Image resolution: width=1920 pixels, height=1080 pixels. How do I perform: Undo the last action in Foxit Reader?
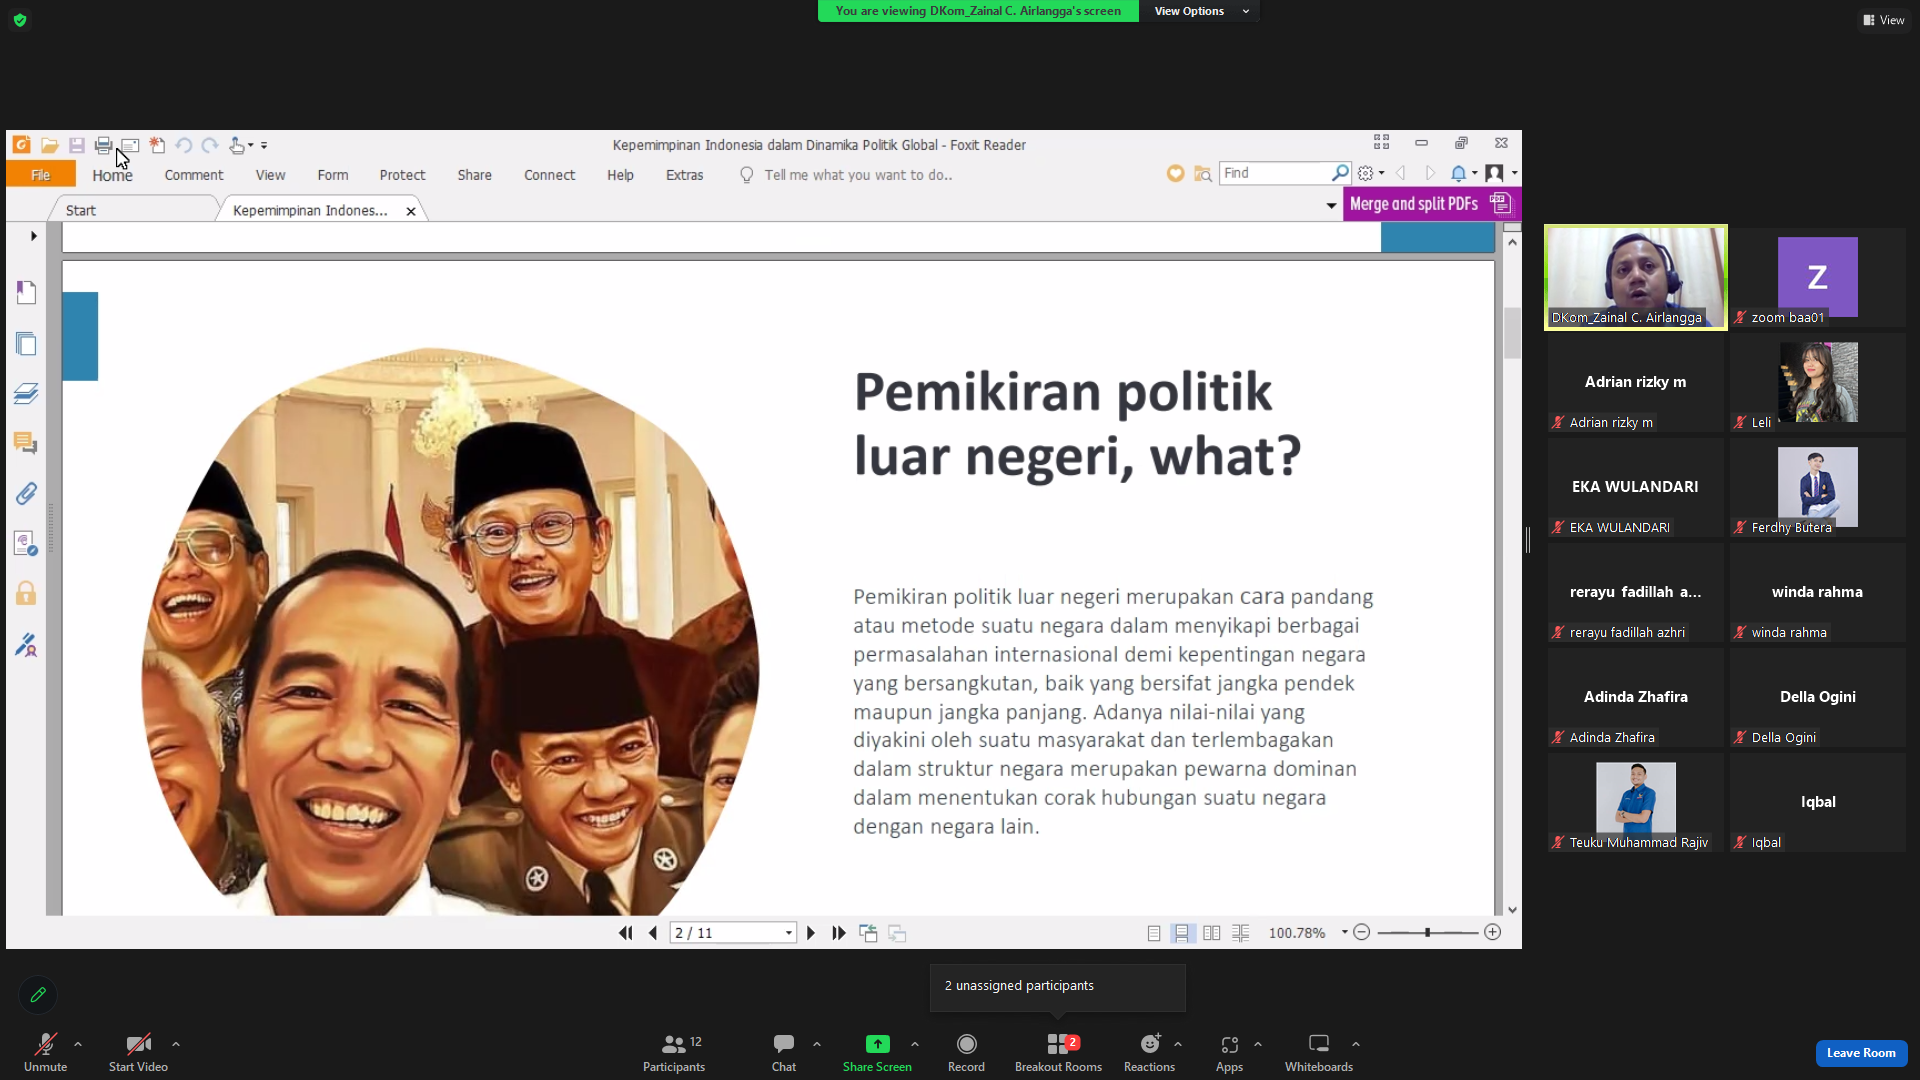click(x=183, y=145)
